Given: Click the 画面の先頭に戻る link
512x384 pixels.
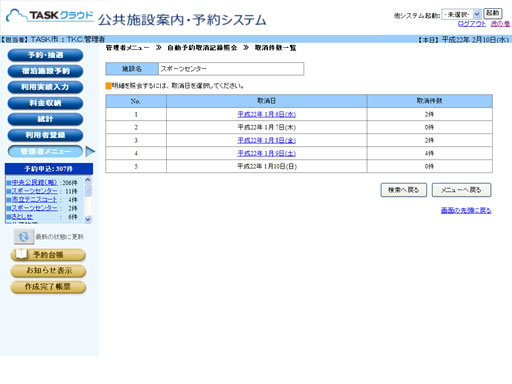Looking at the screenshot, I should coord(466,210).
